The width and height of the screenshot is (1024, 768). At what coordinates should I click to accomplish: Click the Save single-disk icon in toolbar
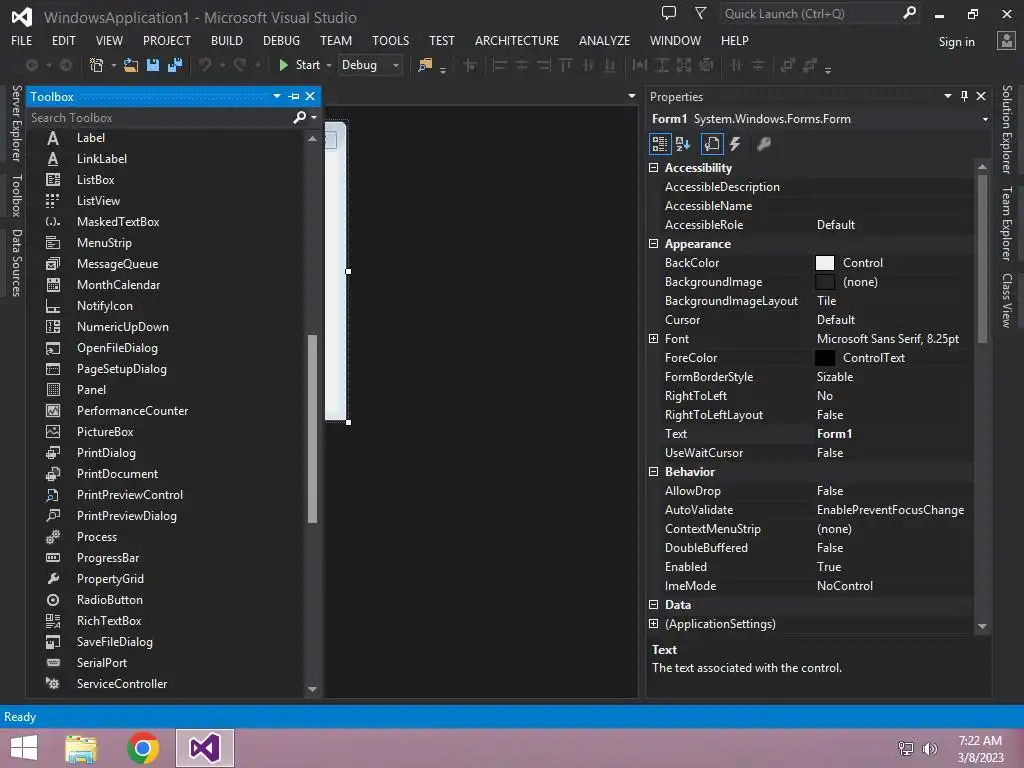click(153, 65)
